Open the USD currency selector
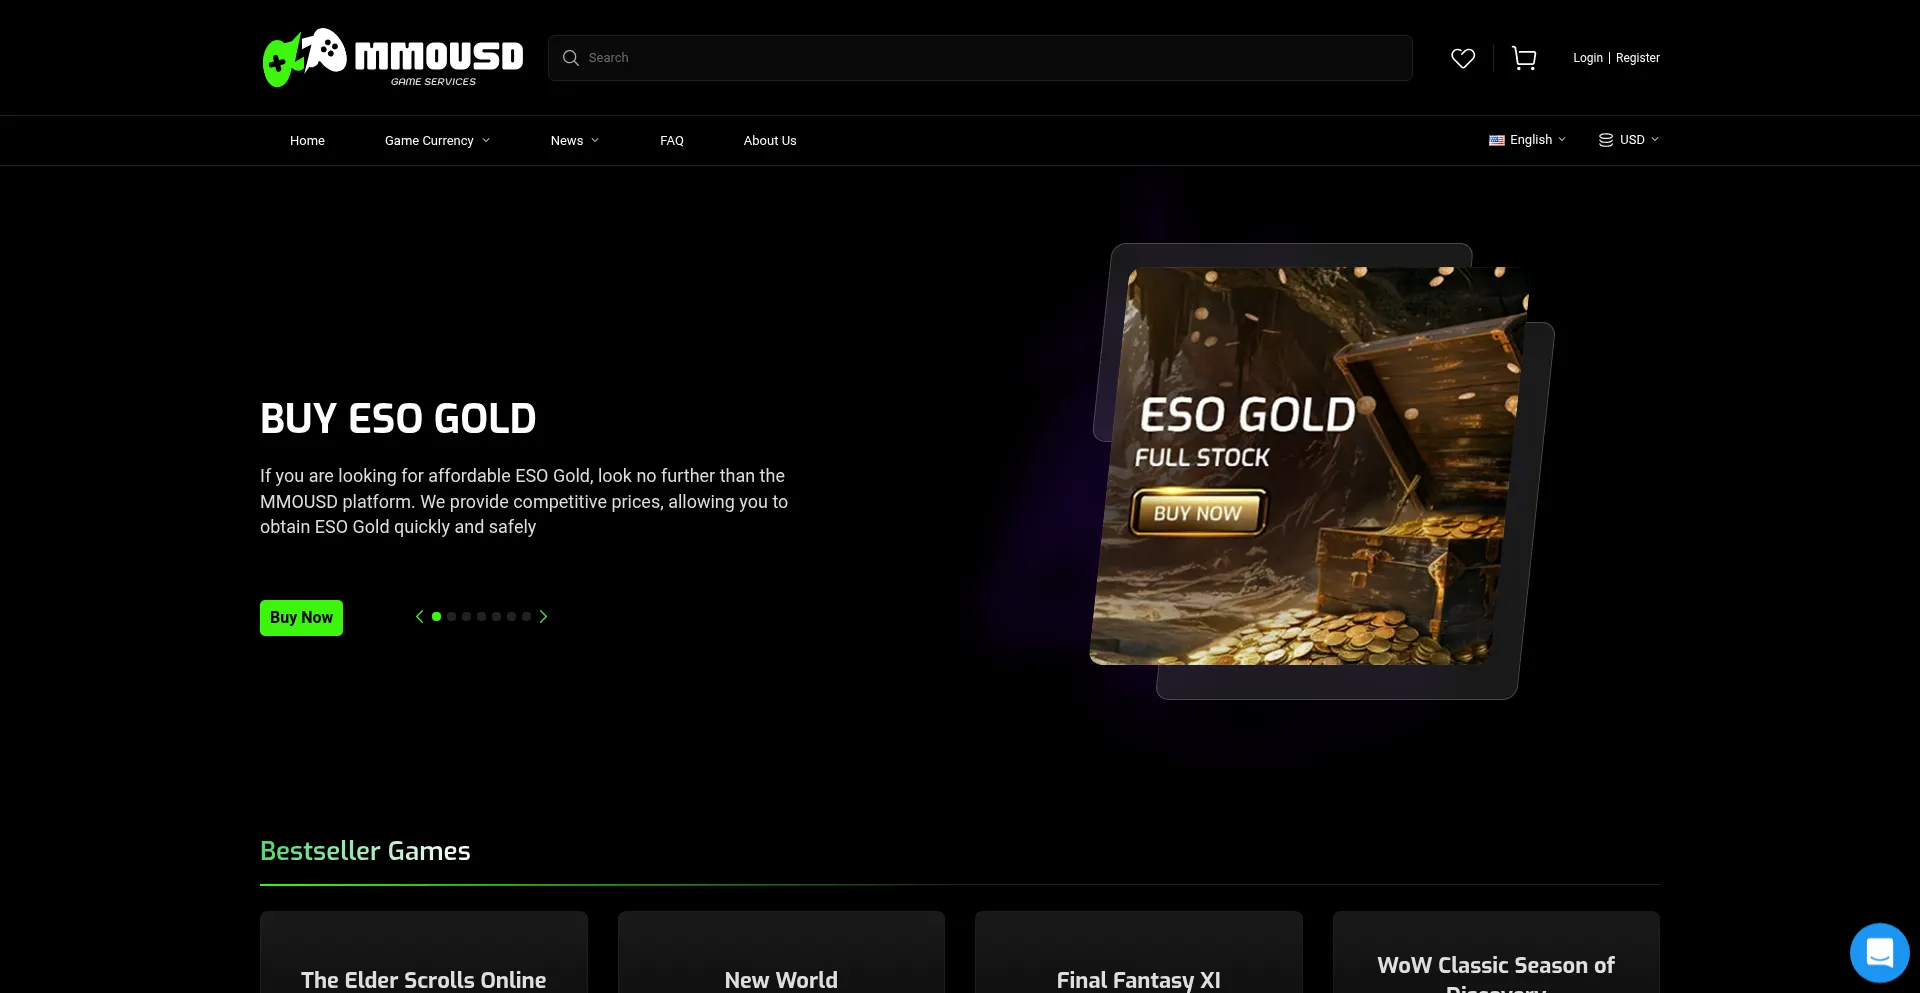Image resolution: width=1920 pixels, height=993 pixels. pos(1629,140)
